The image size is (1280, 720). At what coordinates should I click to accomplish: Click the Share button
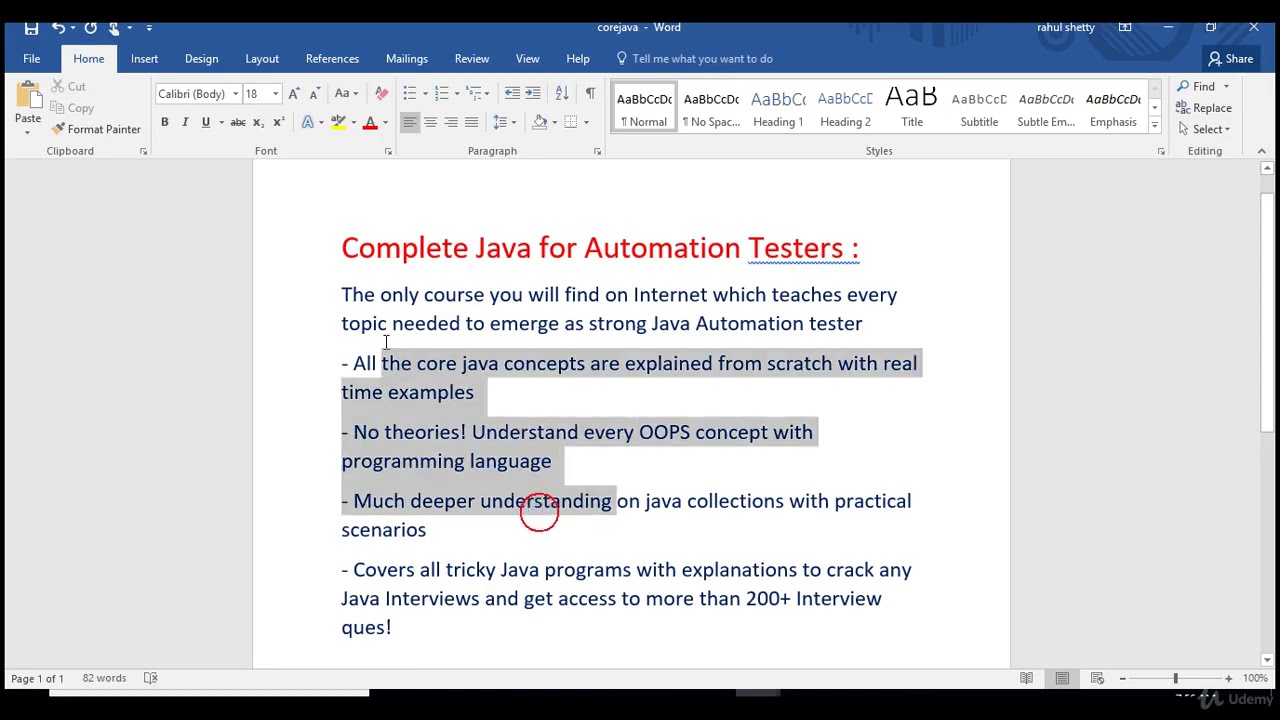point(1231,59)
